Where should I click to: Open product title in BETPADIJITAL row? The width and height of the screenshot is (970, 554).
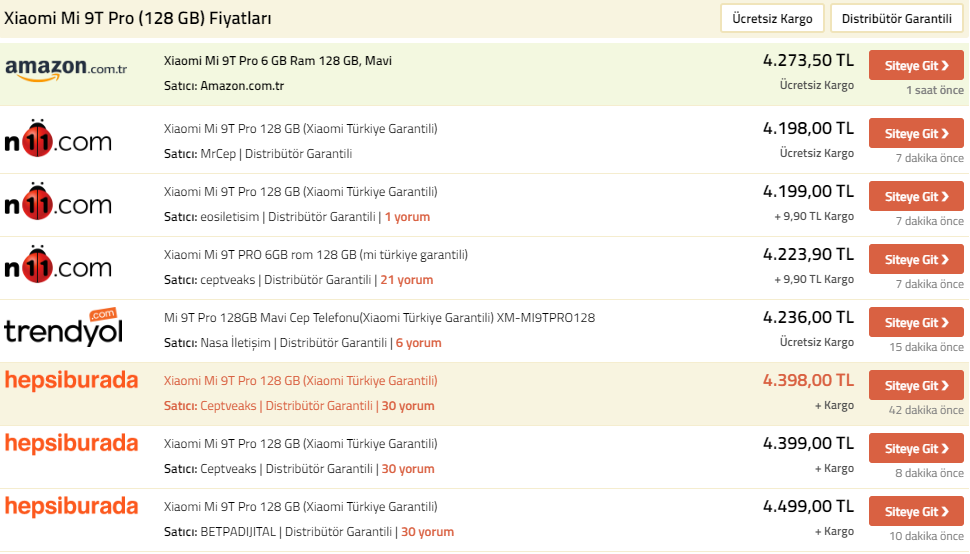tap(301, 507)
